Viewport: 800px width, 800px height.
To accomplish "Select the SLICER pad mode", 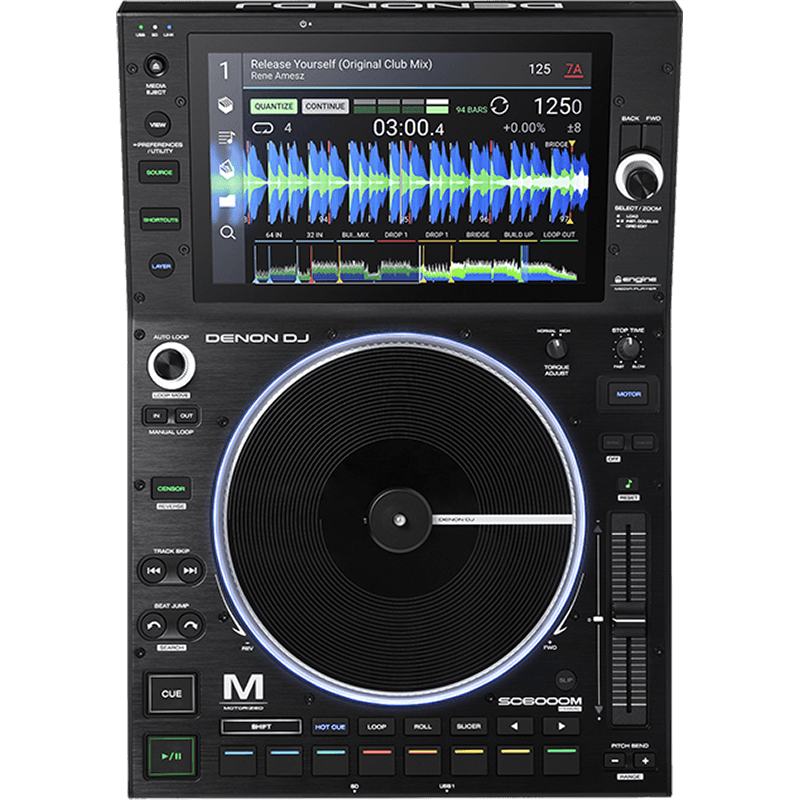I will pos(468,727).
